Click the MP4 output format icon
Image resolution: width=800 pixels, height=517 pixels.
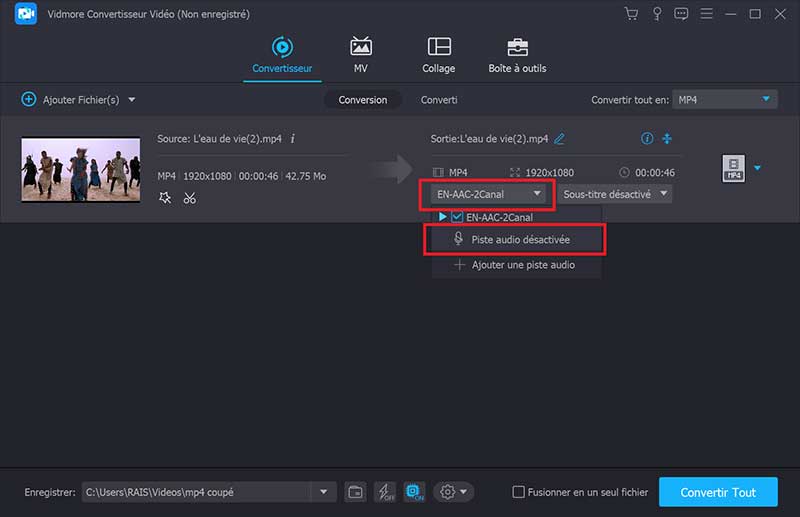[x=733, y=168]
